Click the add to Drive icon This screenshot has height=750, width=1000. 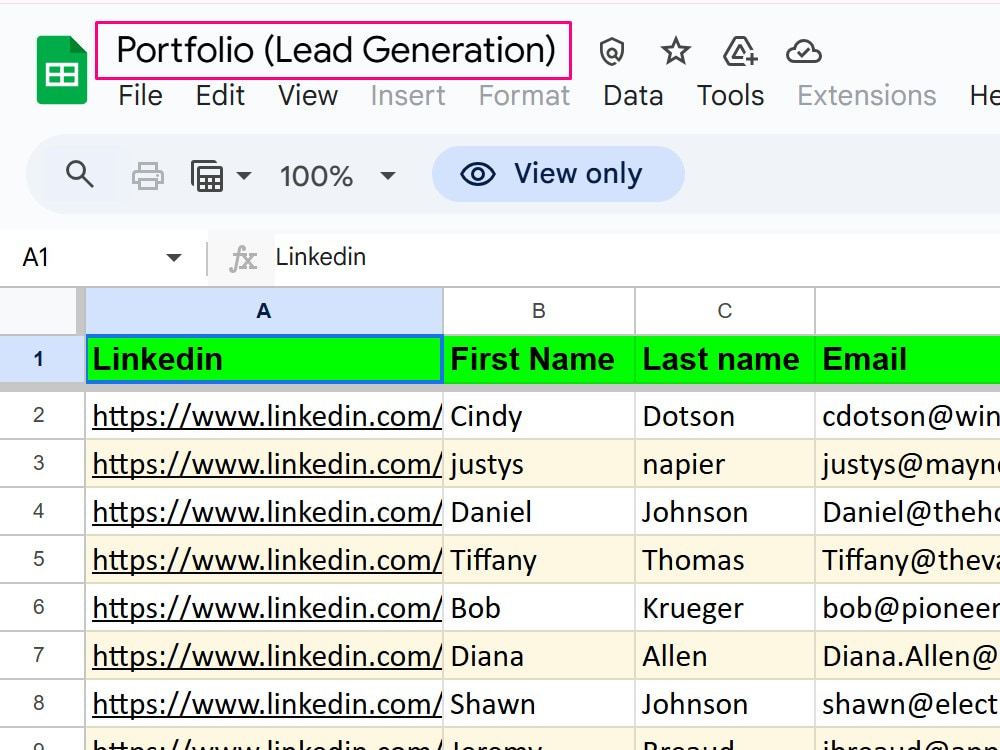coord(740,52)
